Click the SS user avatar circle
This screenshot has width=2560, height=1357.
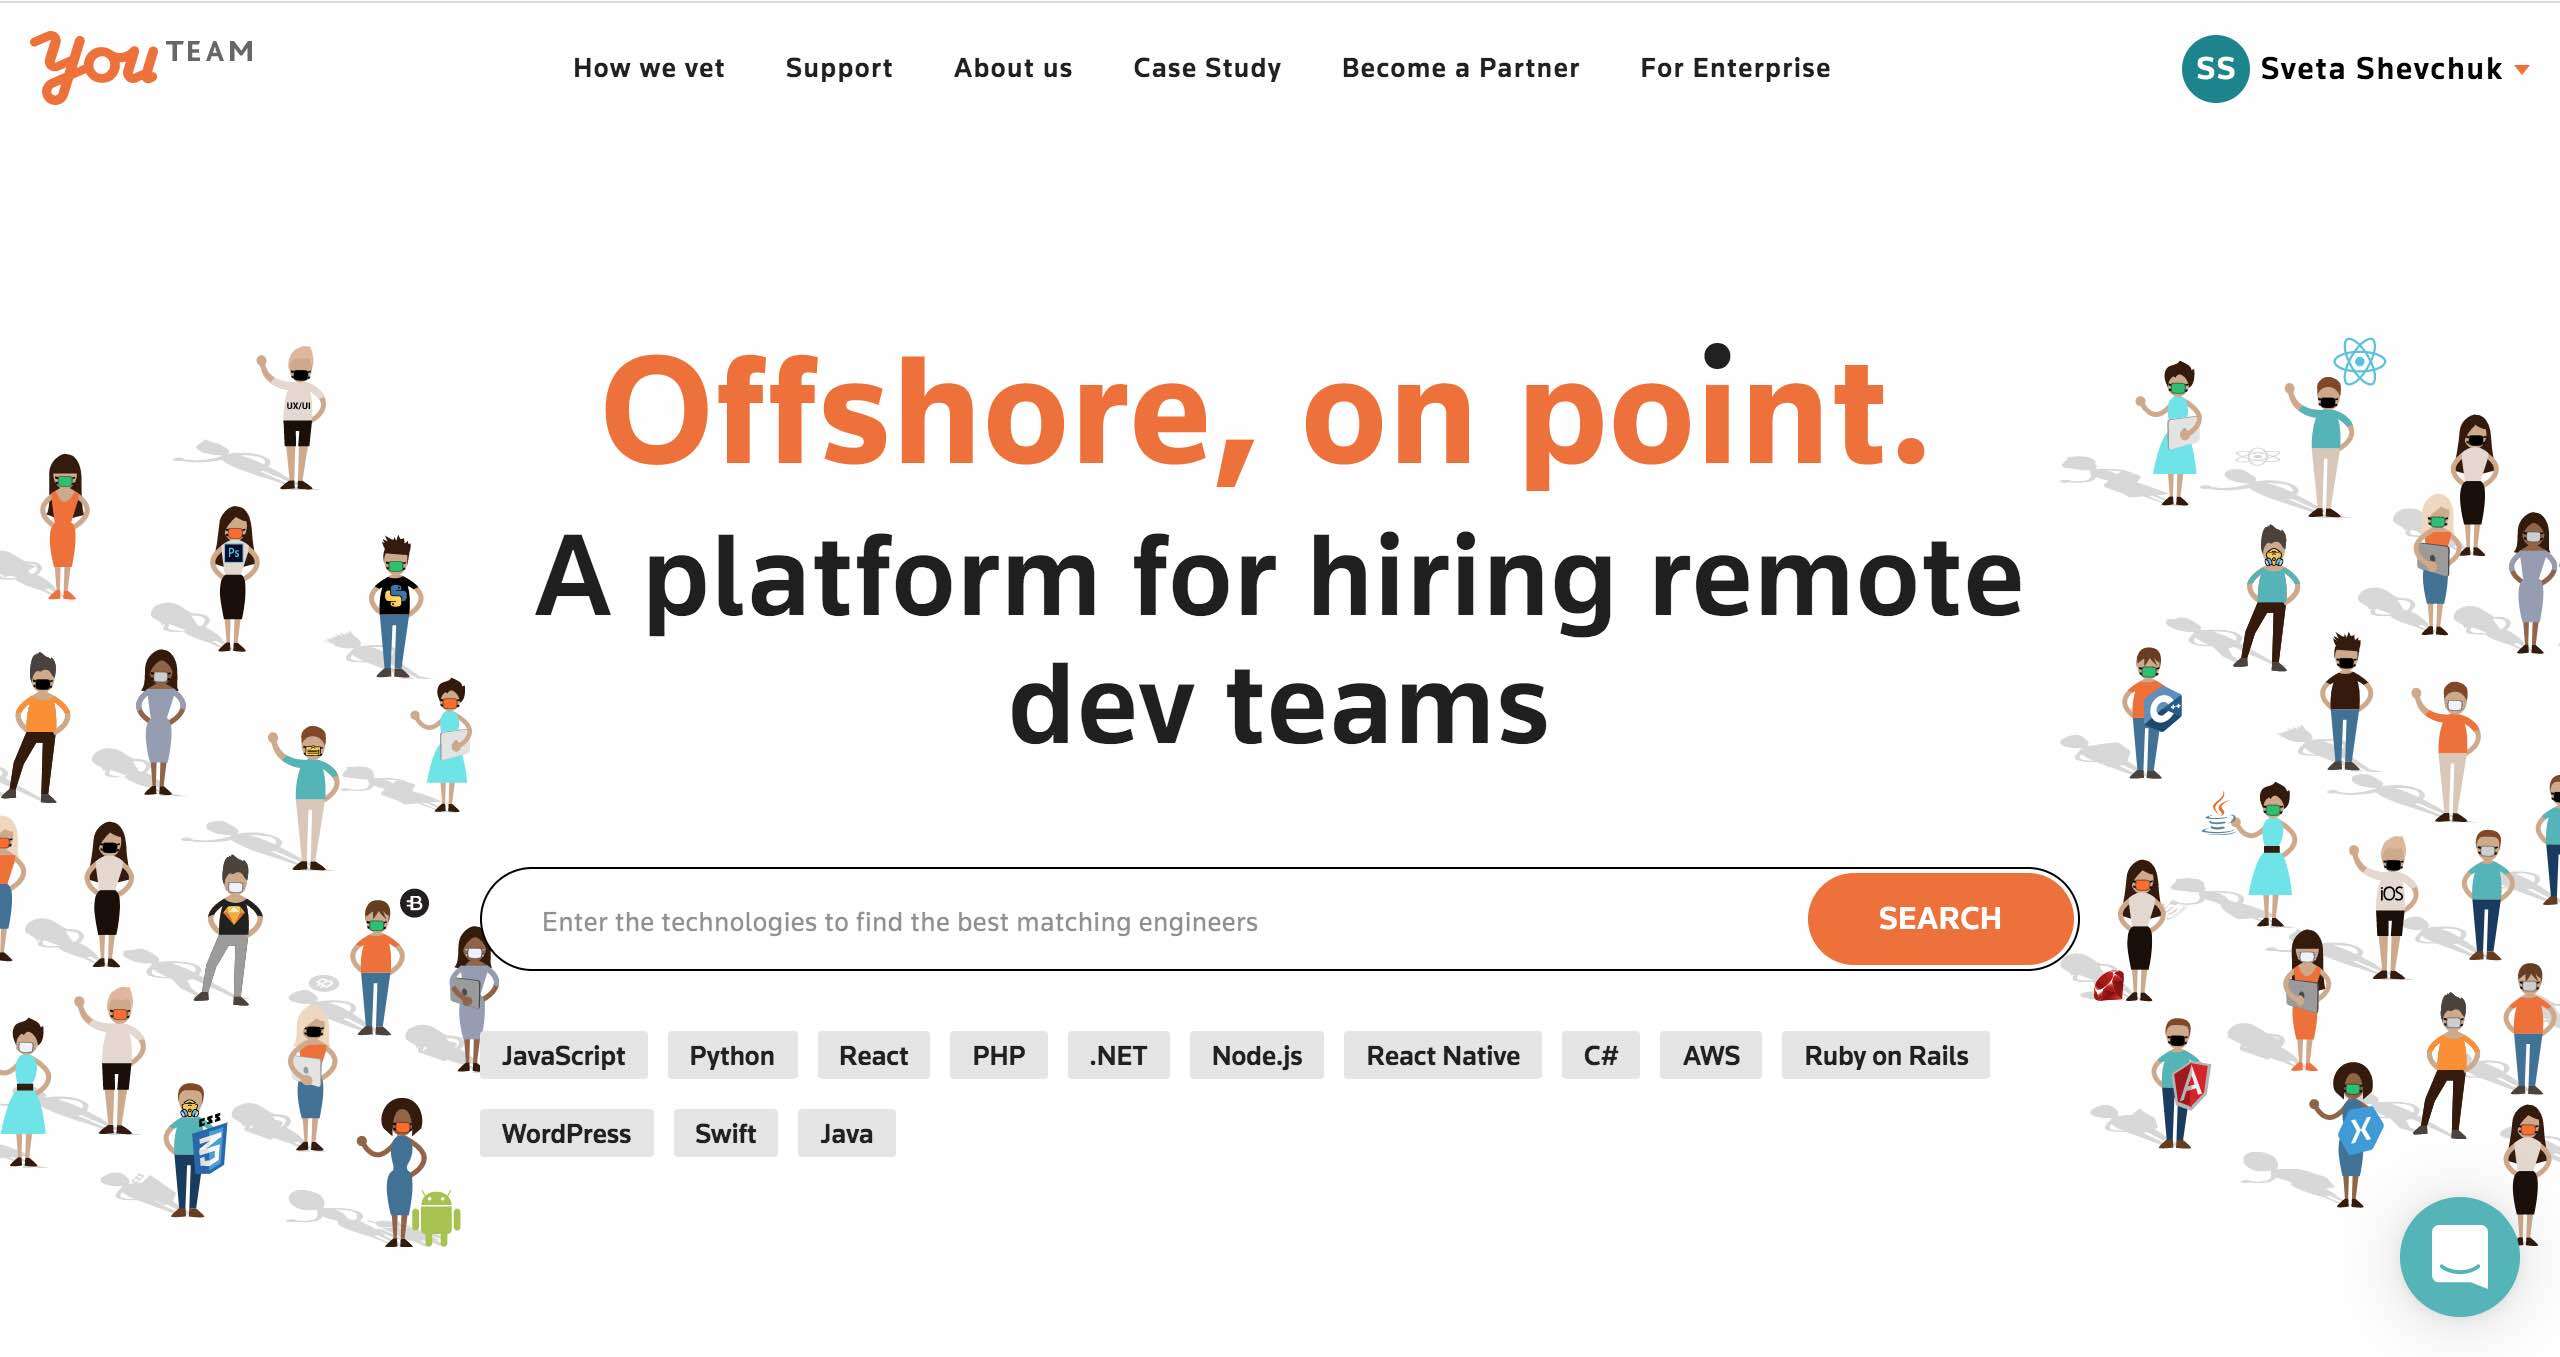(x=2214, y=68)
